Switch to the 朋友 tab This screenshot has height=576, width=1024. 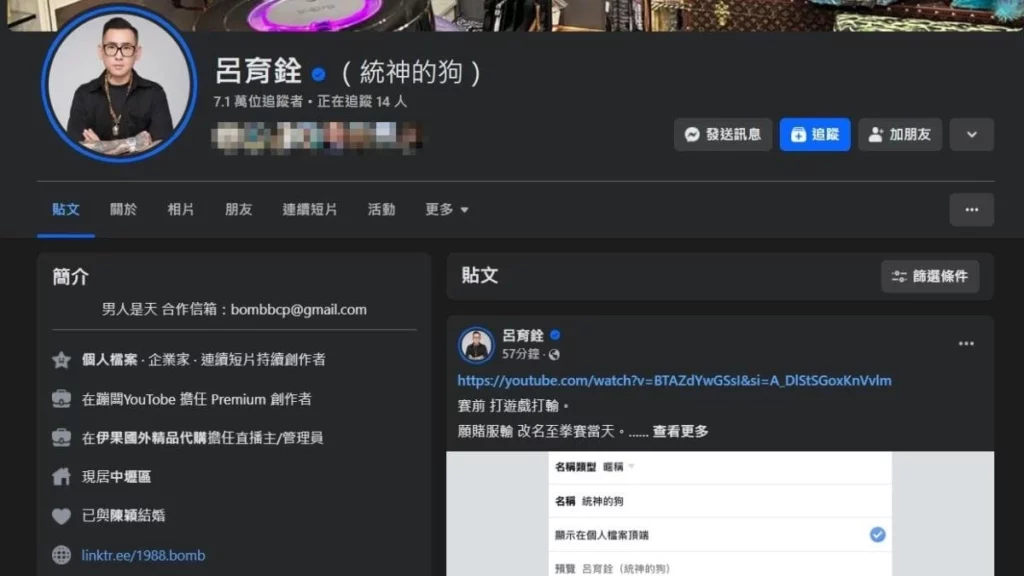tap(239, 210)
